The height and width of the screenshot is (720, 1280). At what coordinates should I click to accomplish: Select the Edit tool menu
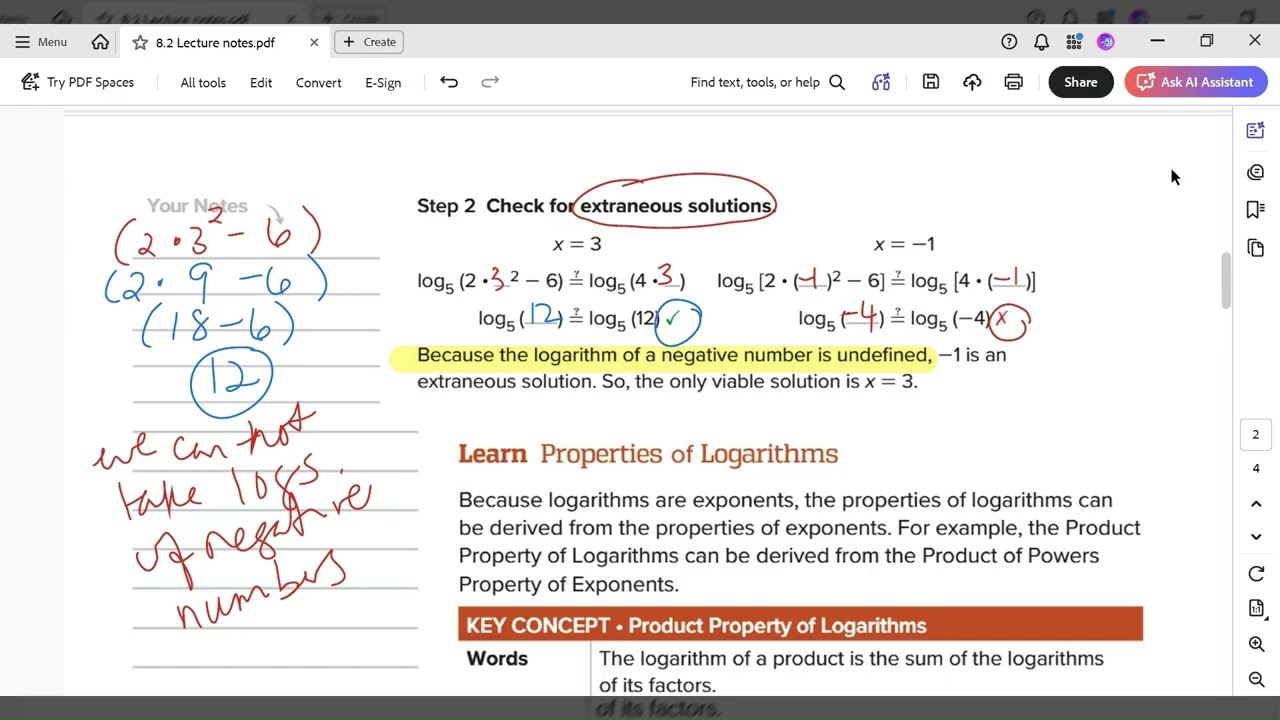(x=261, y=83)
